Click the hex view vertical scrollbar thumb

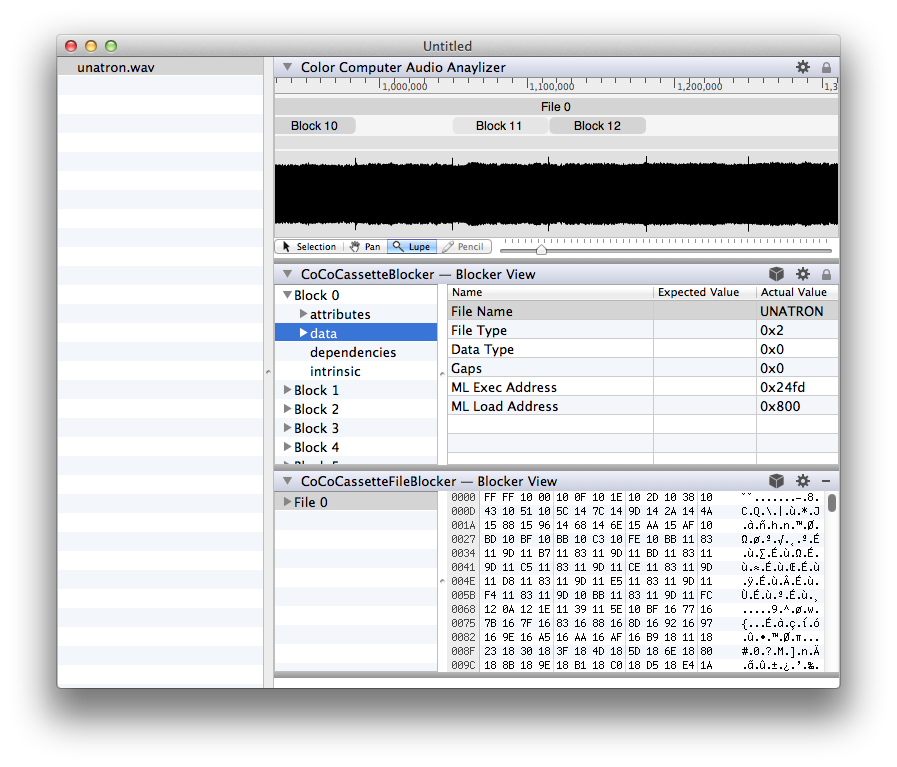coord(832,503)
